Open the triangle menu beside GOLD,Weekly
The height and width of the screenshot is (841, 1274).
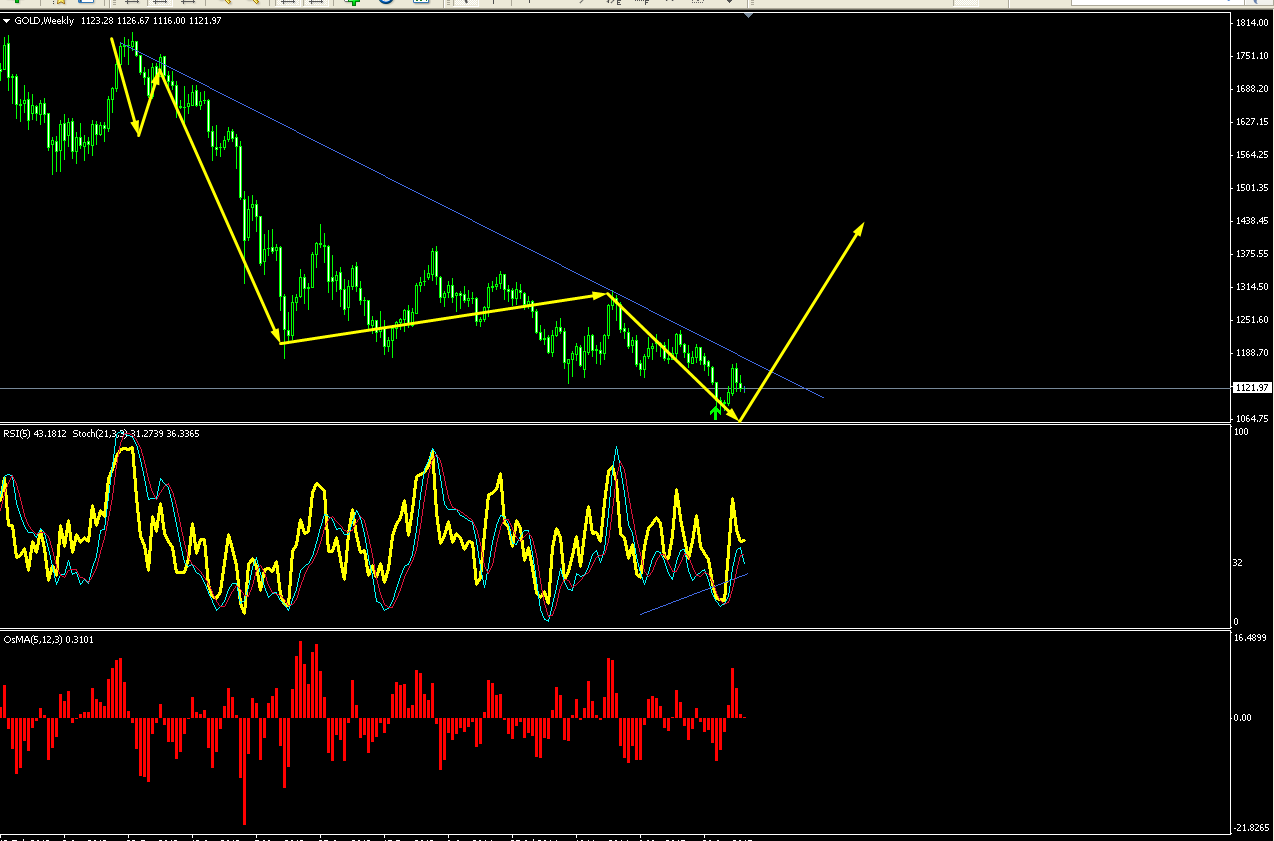click(7, 20)
